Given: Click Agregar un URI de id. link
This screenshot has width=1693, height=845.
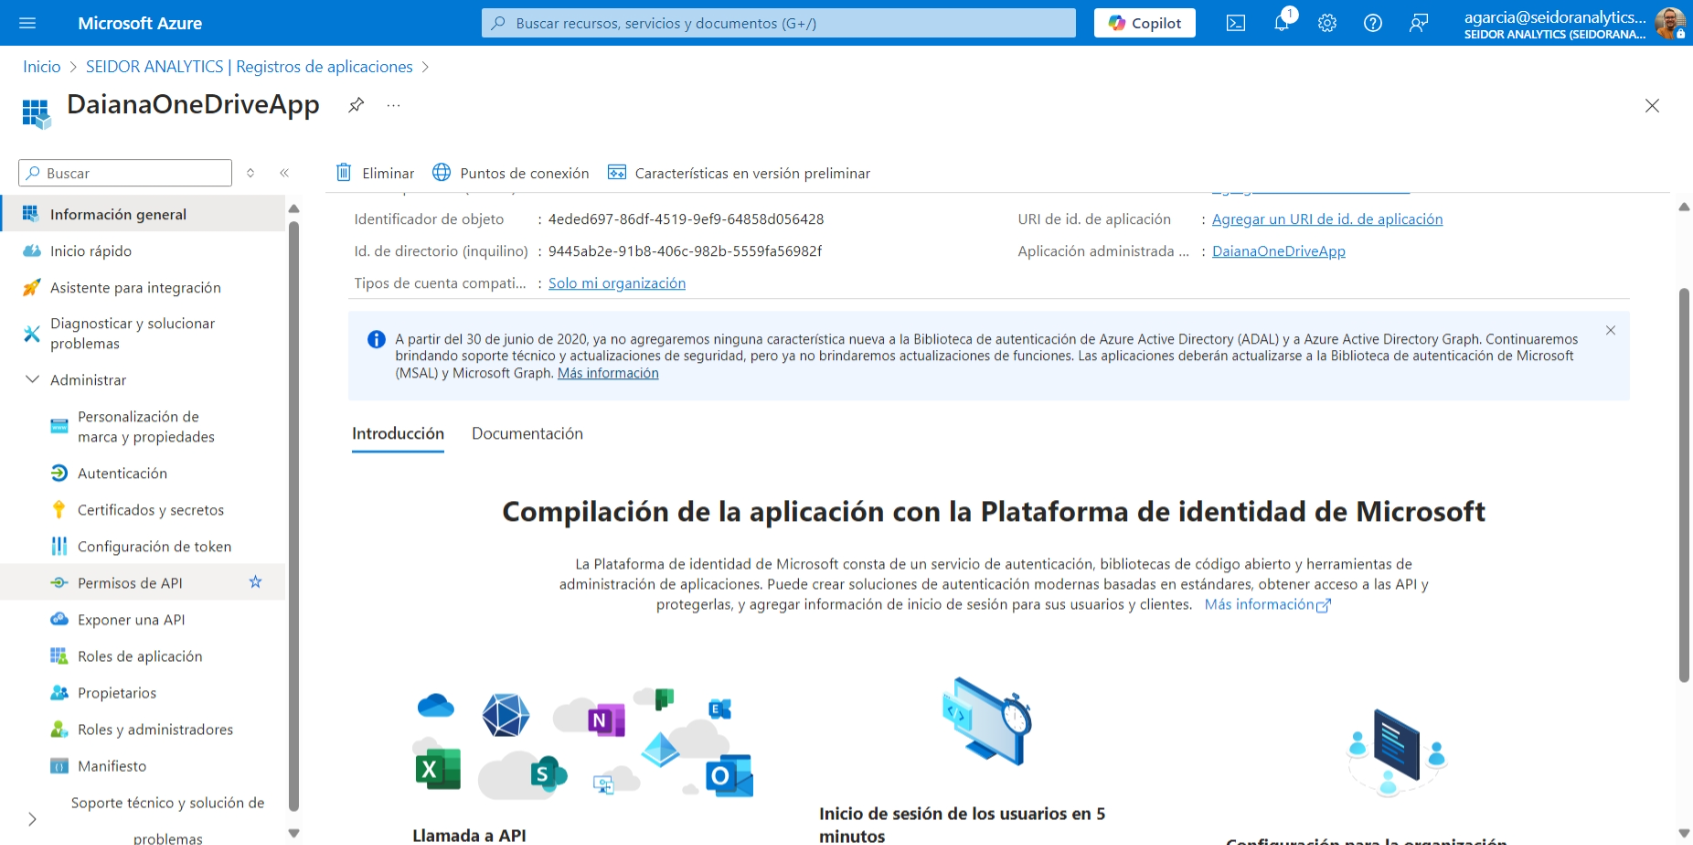Looking at the screenshot, I should coord(1326,219).
